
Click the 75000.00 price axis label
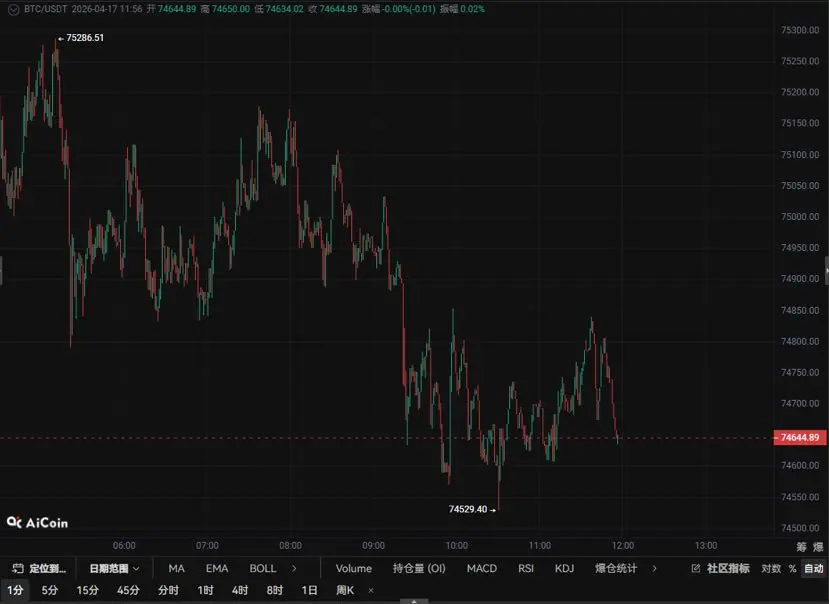click(x=800, y=217)
